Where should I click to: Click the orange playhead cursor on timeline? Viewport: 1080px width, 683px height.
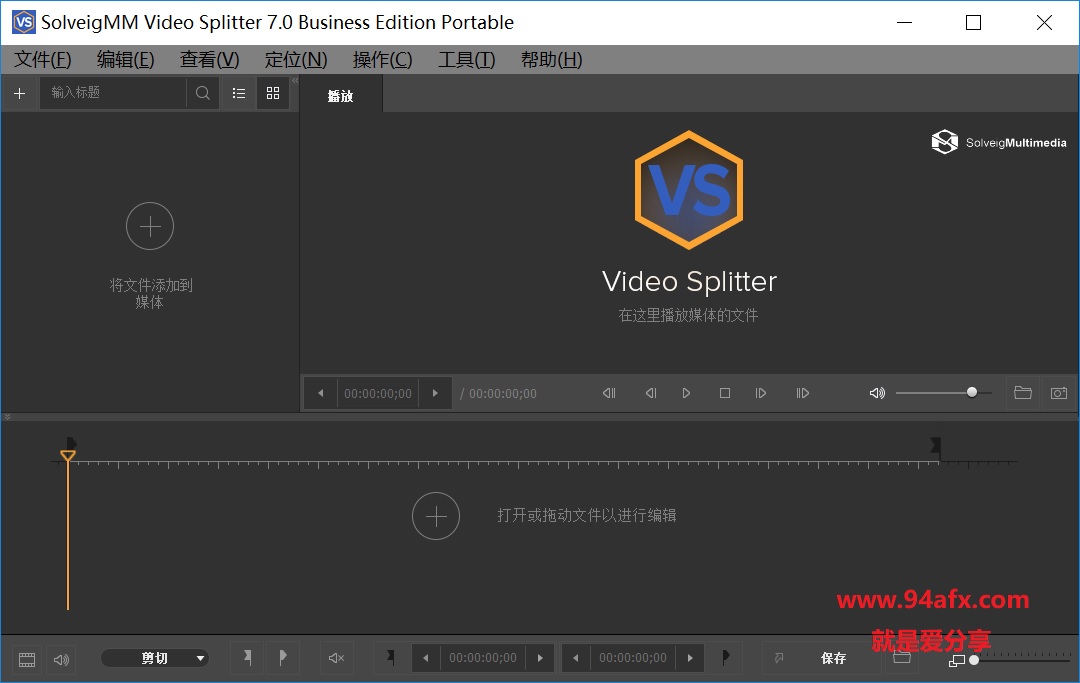[x=68, y=456]
